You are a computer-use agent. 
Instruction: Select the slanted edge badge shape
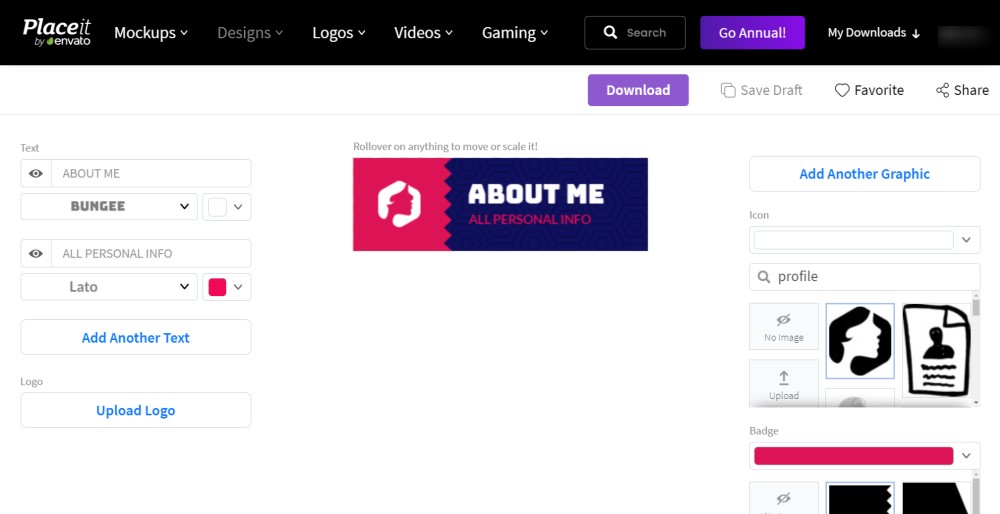click(937, 498)
